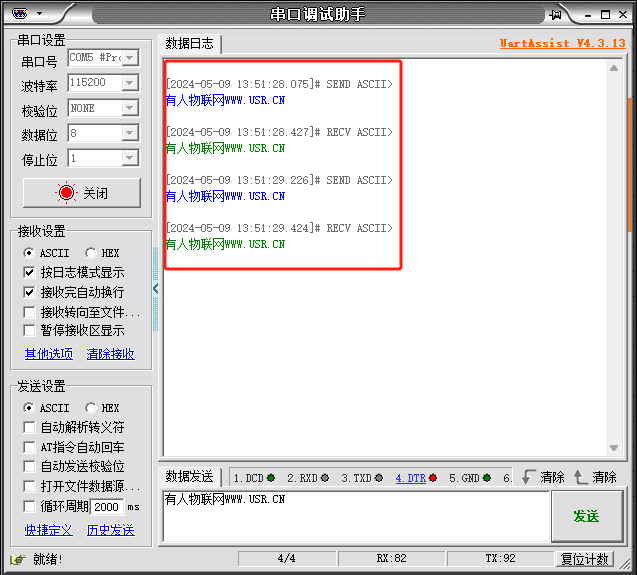Screen dimensions: 637x575
Task: Toggle 接收完自动换行 checkbox
Action: tap(29, 292)
